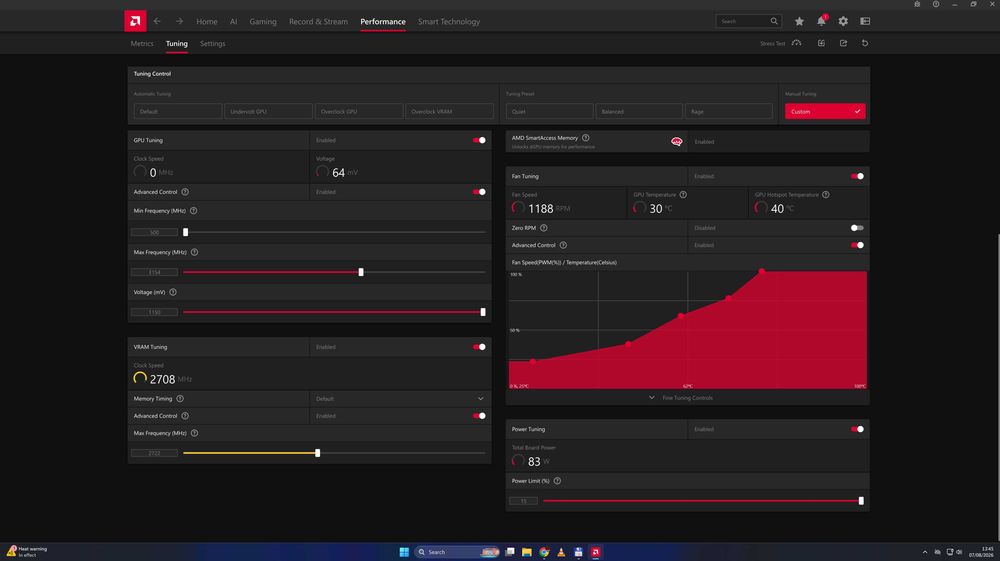Viewport: 1000px width, 561px height.
Task: Click the highest fan curve point
Action: 761,272
